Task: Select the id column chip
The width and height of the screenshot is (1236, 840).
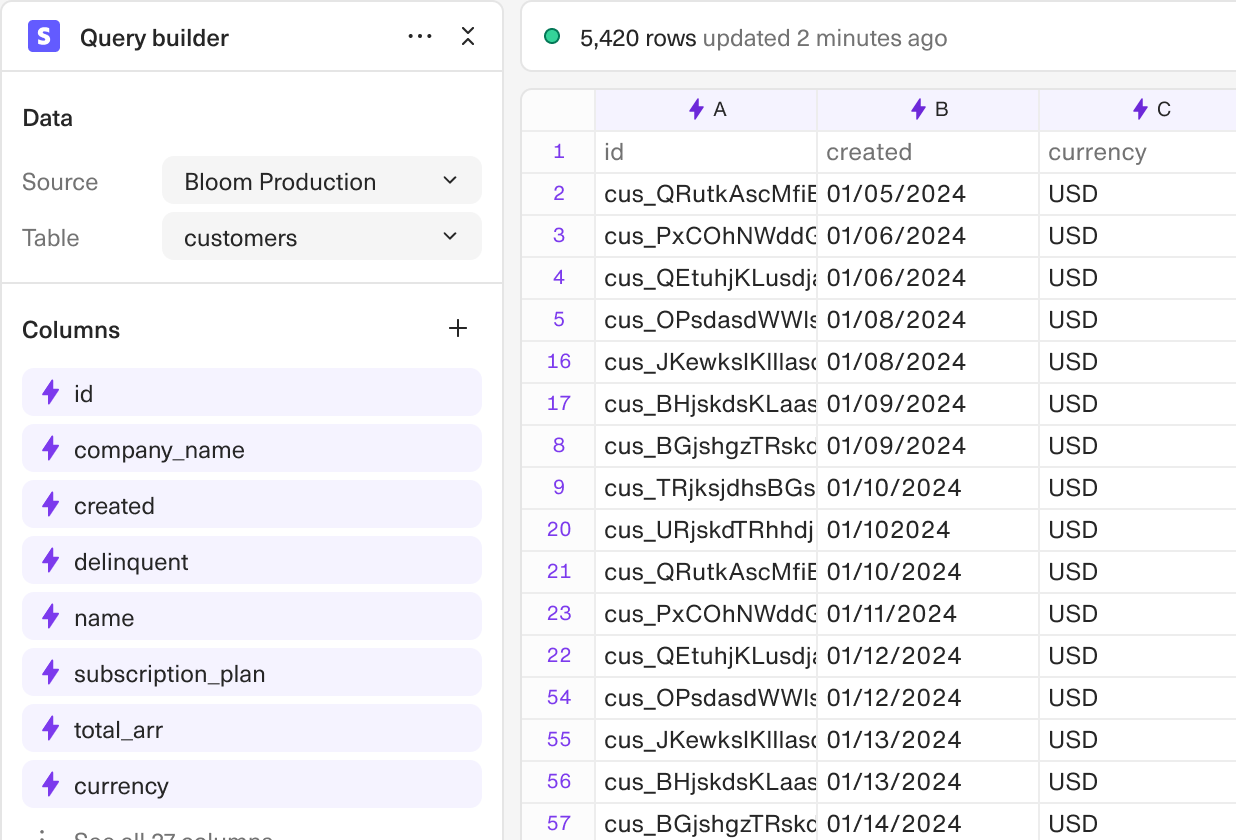Action: pyautogui.click(x=252, y=393)
